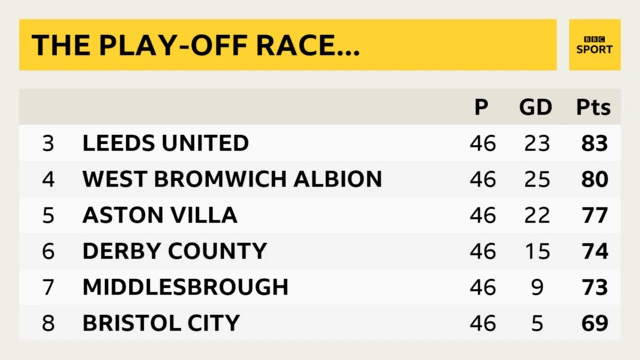
Task: Click West Bromwich Albion's 25 goal difference
Action: (x=537, y=179)
